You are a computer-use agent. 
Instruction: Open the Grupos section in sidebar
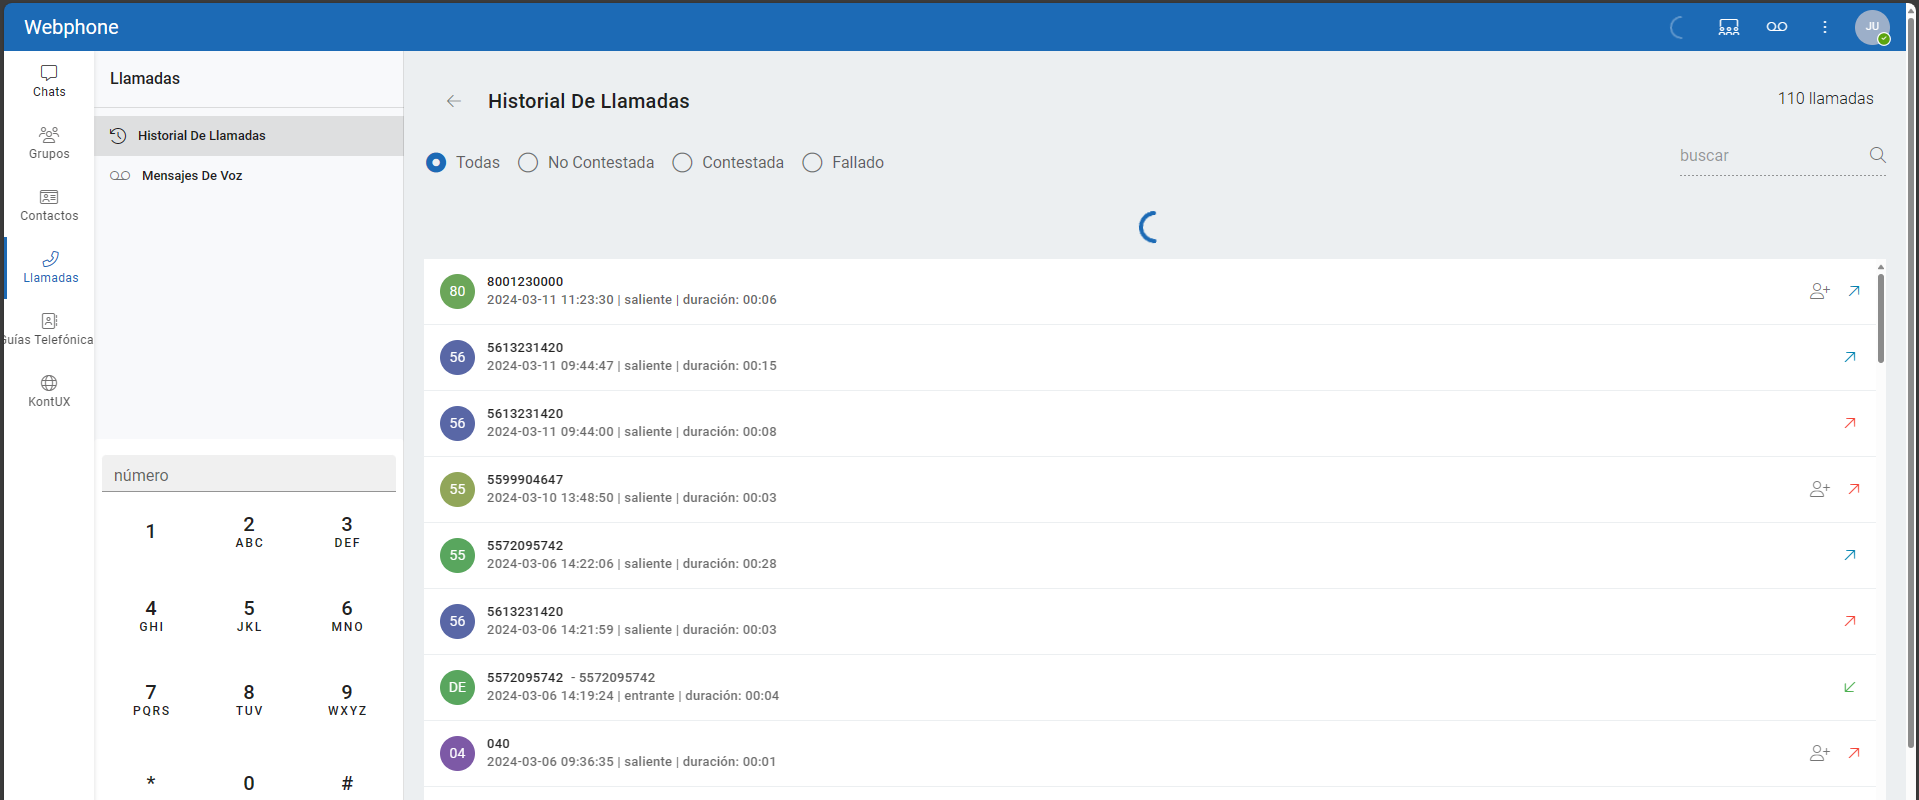(49, 143)
